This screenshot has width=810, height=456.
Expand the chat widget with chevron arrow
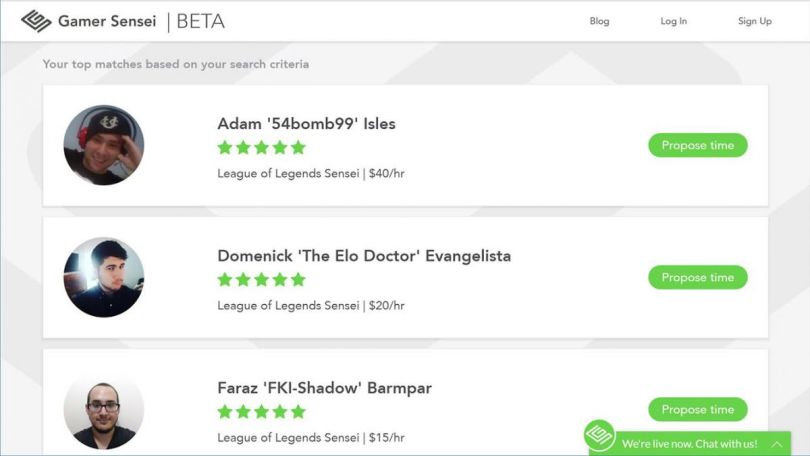776,443
